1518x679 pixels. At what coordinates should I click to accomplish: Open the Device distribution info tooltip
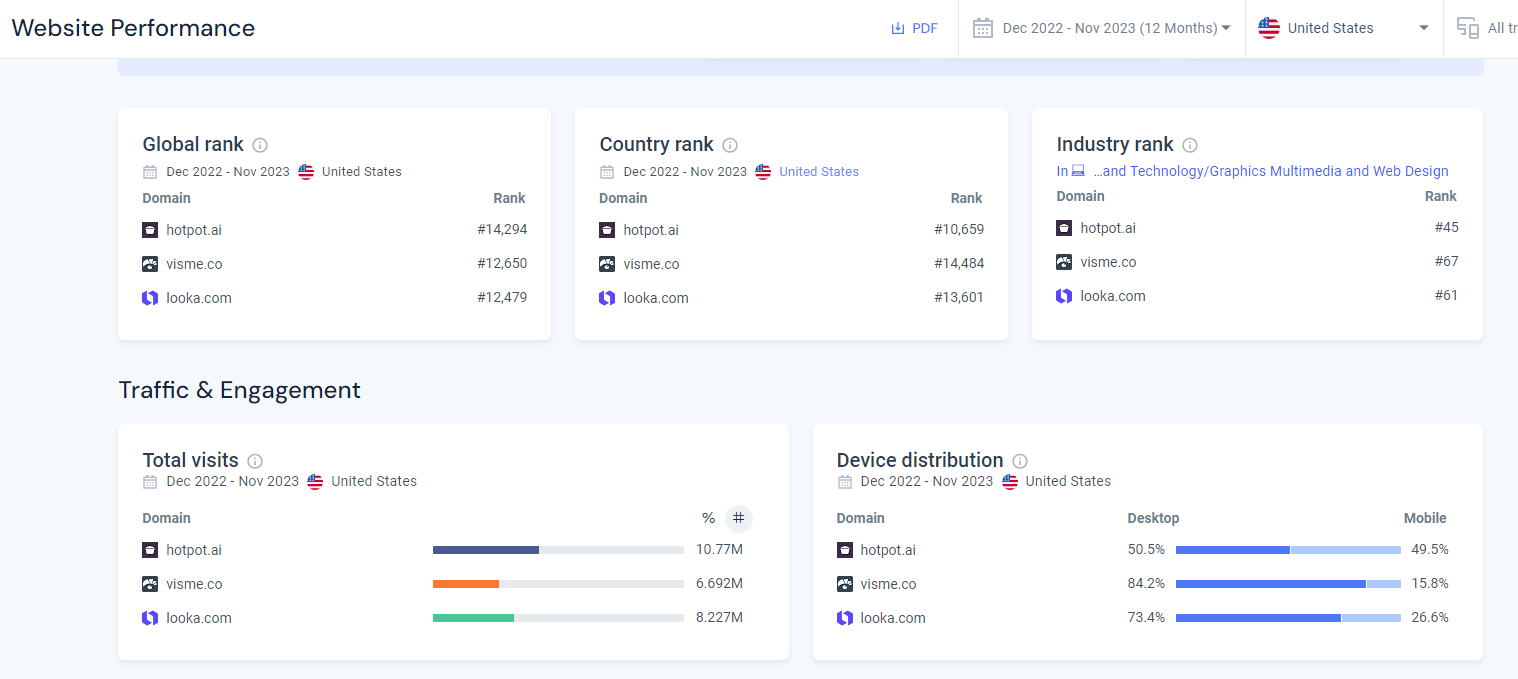point(1019,461)
